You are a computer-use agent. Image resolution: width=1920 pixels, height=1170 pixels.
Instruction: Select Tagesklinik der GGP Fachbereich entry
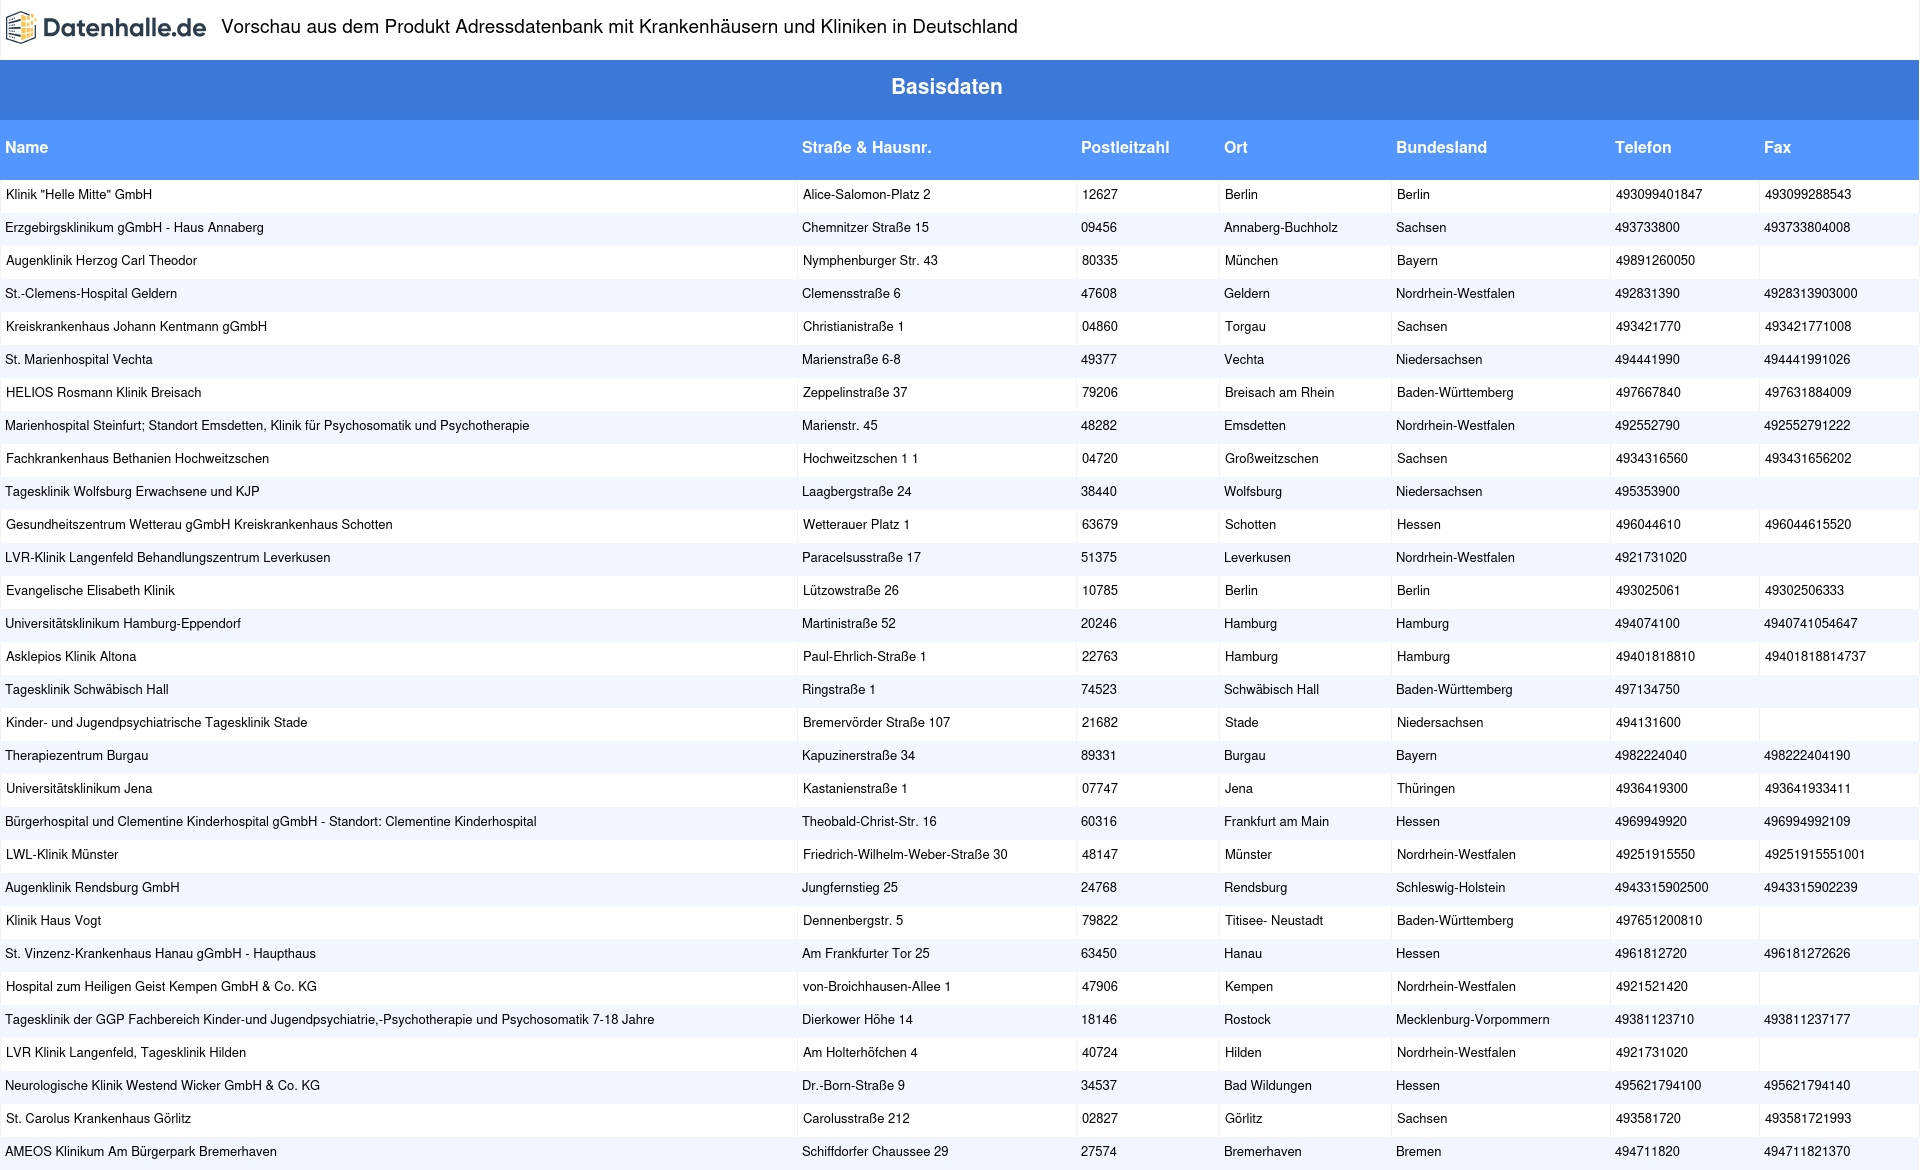[329, 1020]
